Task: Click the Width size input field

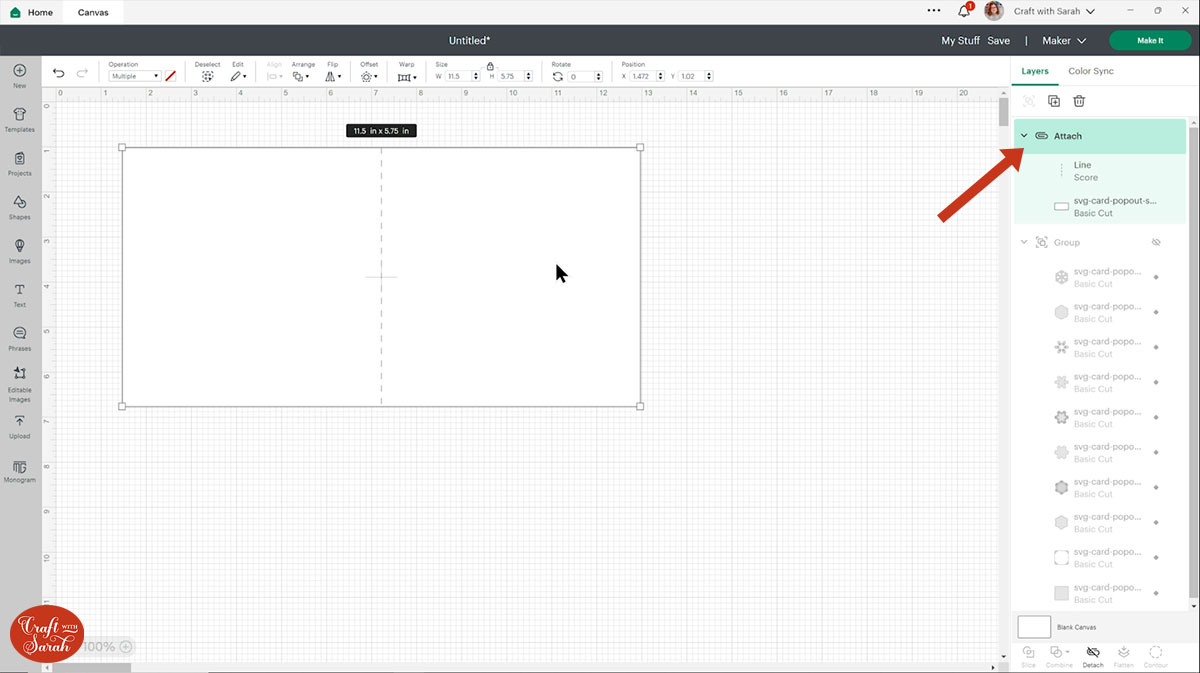Action: [x=460, y=76]
